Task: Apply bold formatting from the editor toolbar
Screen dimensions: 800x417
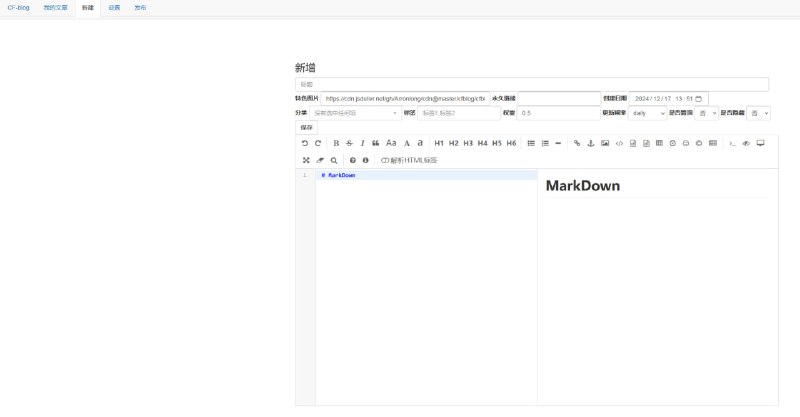Action: coord(336,143)
